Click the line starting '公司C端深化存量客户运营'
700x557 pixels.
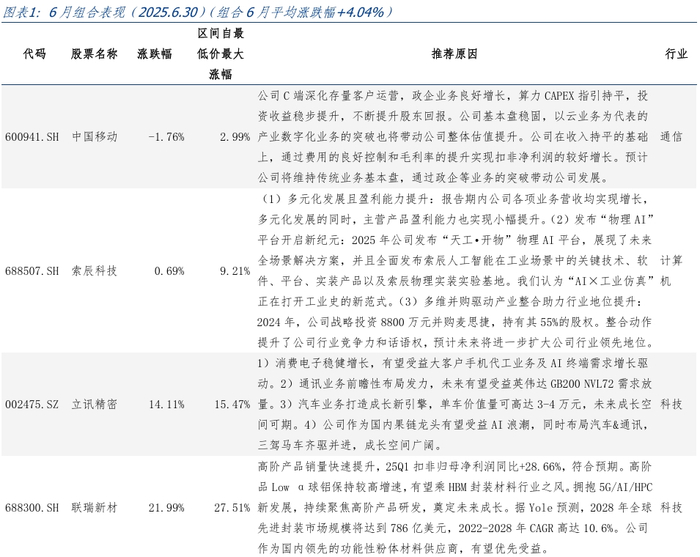453,96
